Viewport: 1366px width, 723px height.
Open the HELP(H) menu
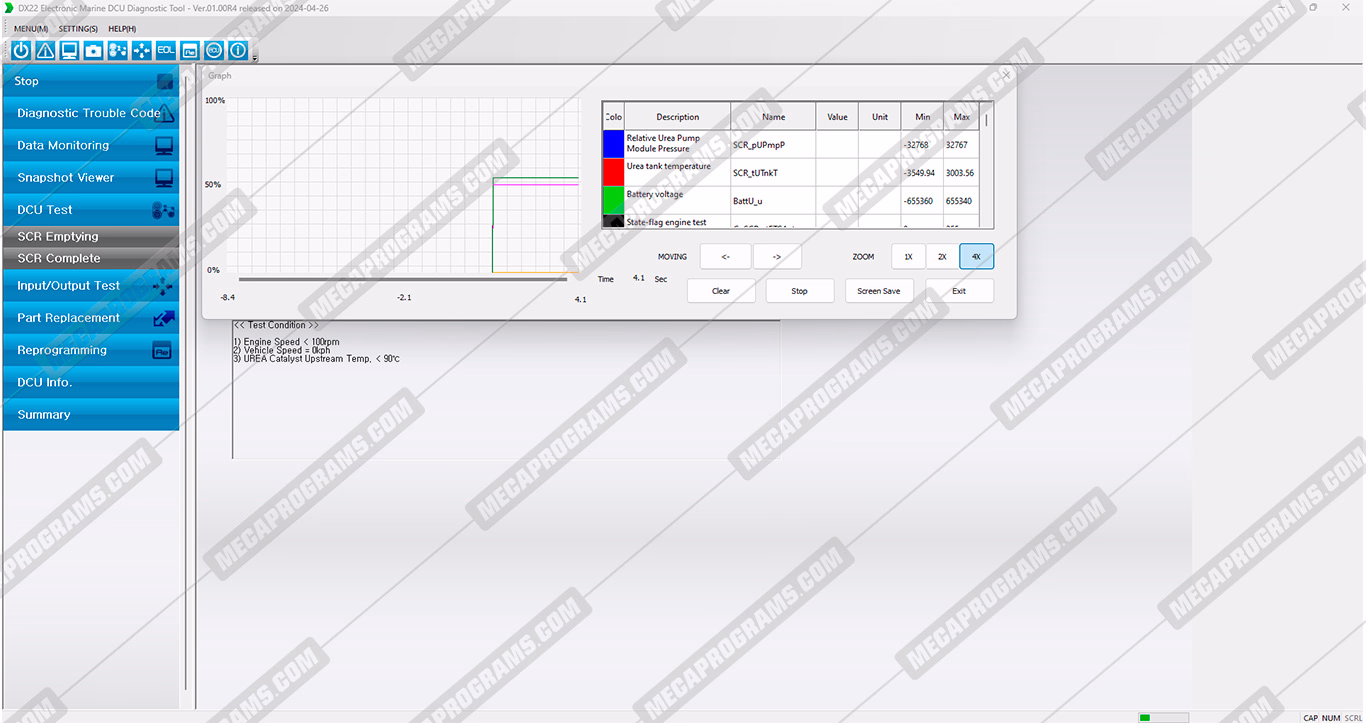tap(122, 29)
